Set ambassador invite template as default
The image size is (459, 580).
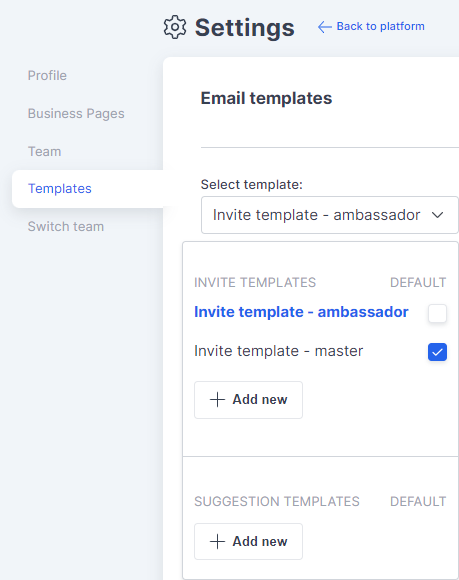pos(437,313)
